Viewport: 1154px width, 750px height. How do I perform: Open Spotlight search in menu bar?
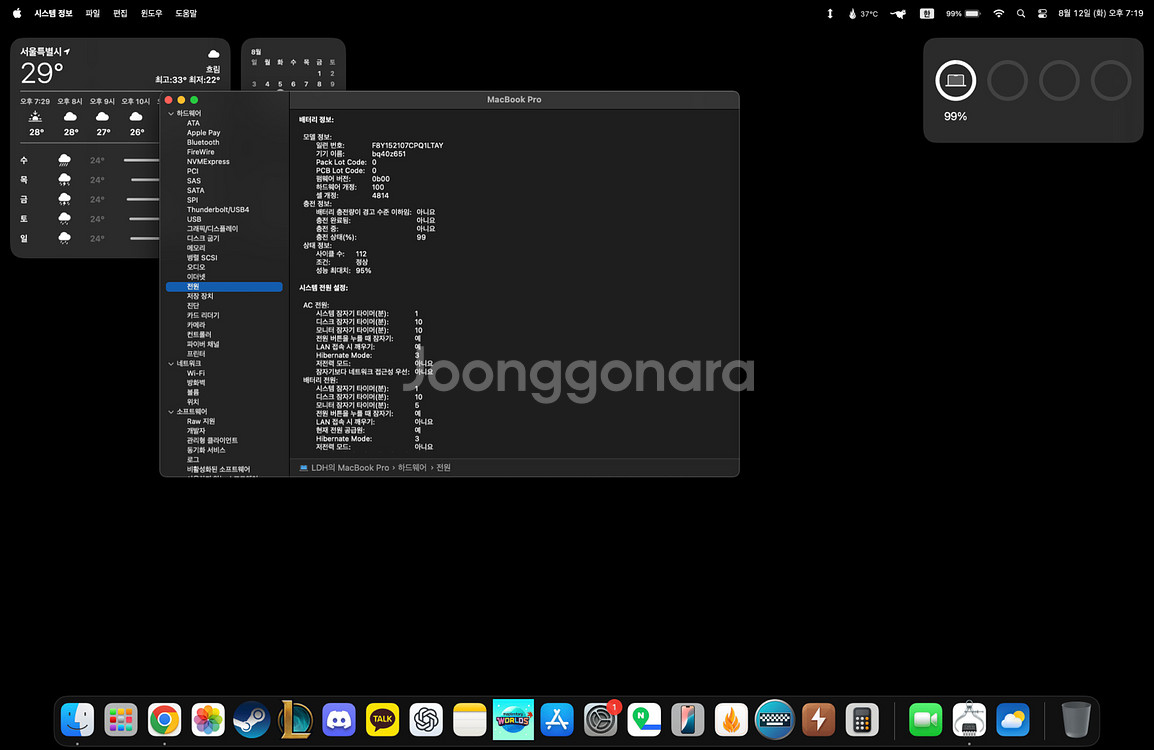[1021, 13]
